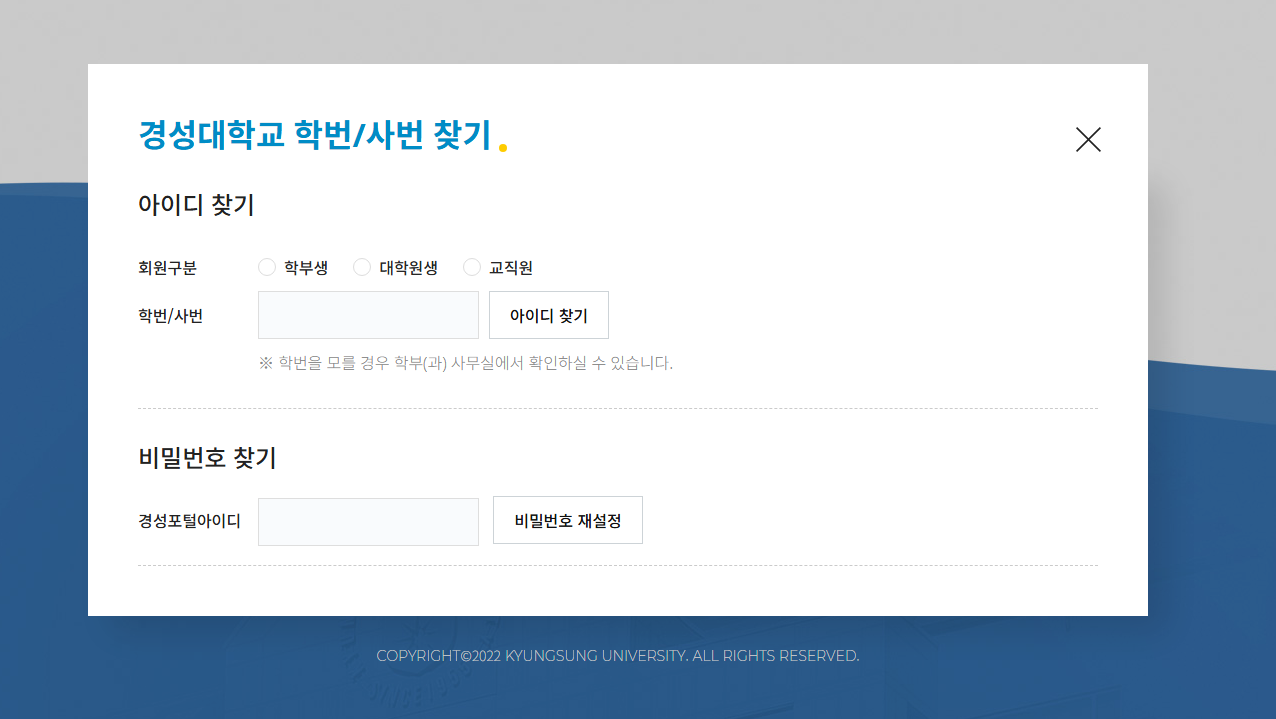Click the 비밀번호 찾기 section heading
The image size is (1276, 719).
(x=207, y=458)
